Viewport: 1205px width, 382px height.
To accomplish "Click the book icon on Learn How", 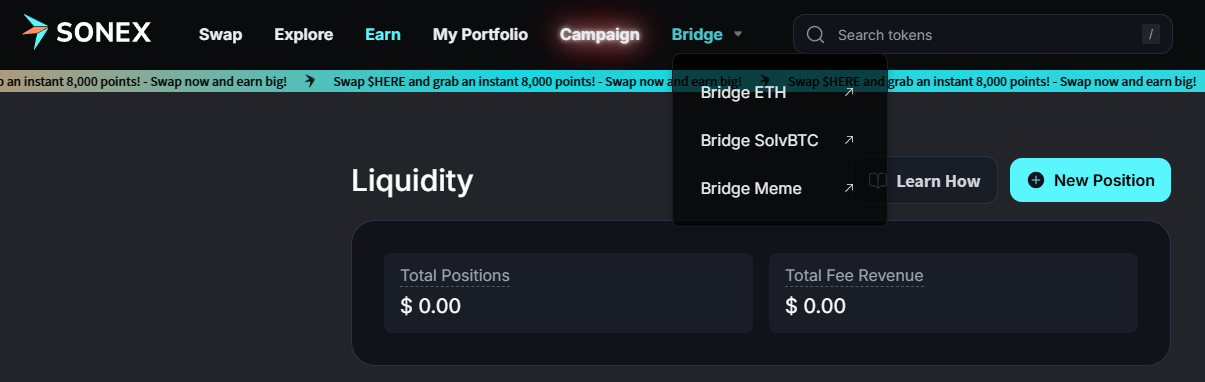I will click(x=878, y=181).
